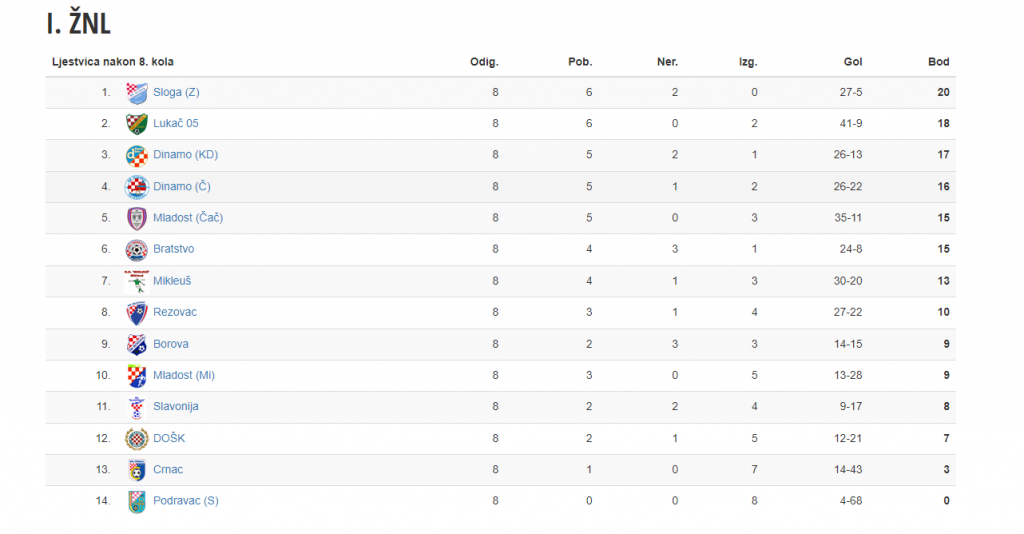Click the Sloga (Z) club crest icon
This screenshot has height=534, width=1024.
136,93
